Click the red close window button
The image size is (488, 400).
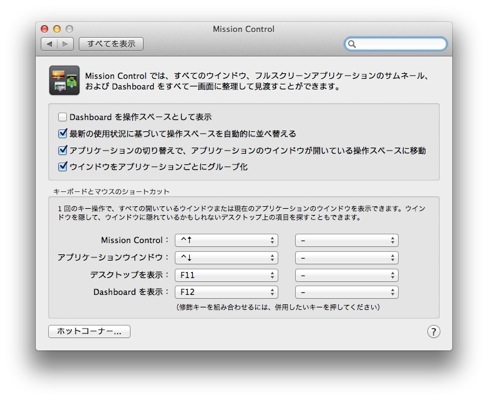(x=45, y=29)
